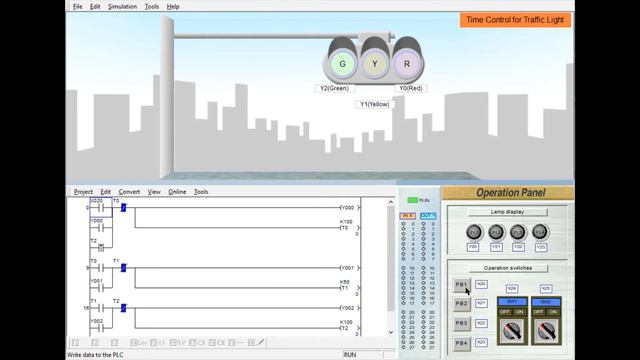
Task: Push the PB1 button
Action: click(461, 284)
